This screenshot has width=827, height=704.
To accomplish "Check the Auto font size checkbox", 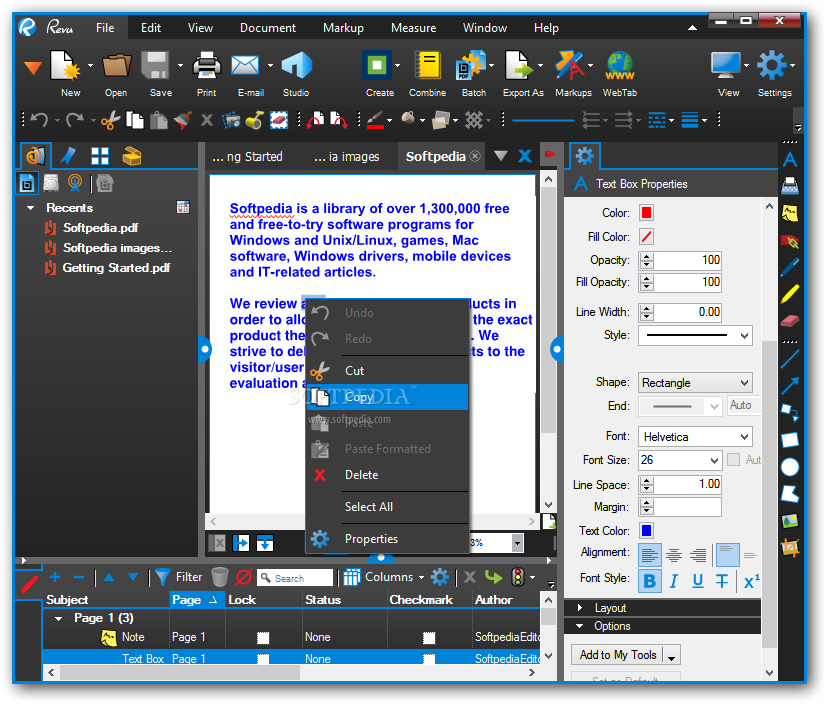I will [x=733, y=460].
